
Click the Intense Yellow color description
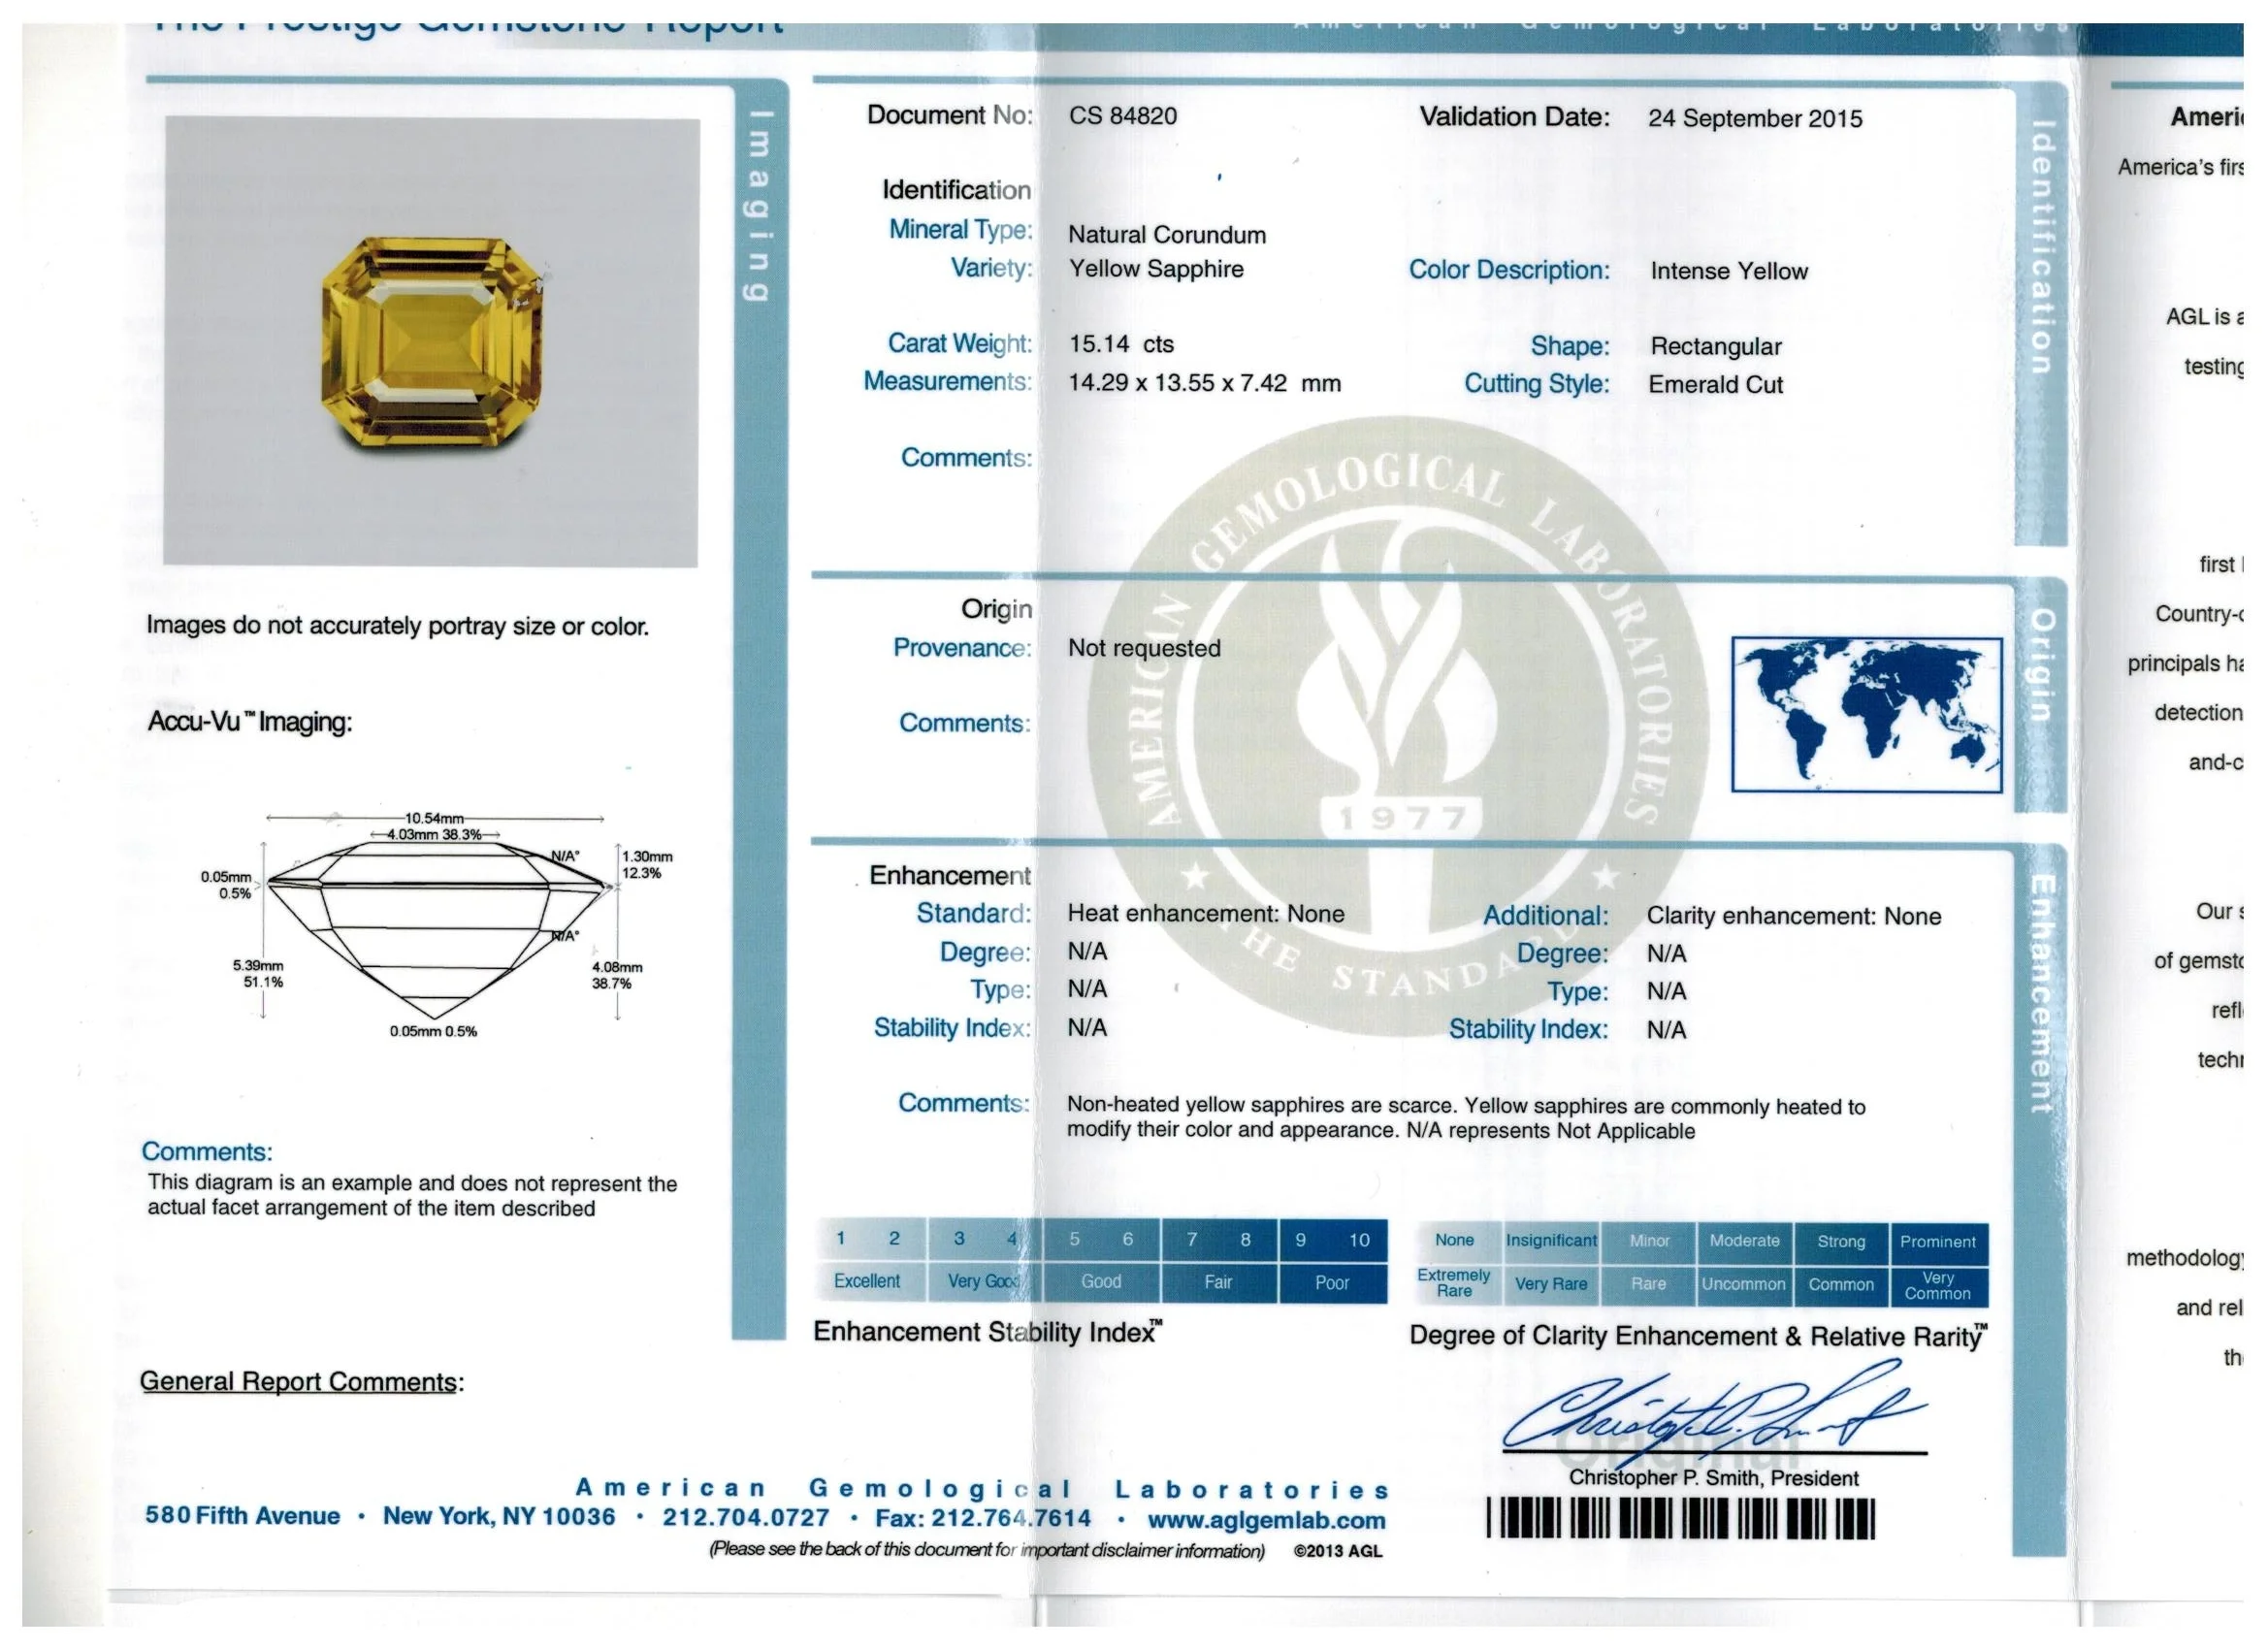[x=1729, y=271]
